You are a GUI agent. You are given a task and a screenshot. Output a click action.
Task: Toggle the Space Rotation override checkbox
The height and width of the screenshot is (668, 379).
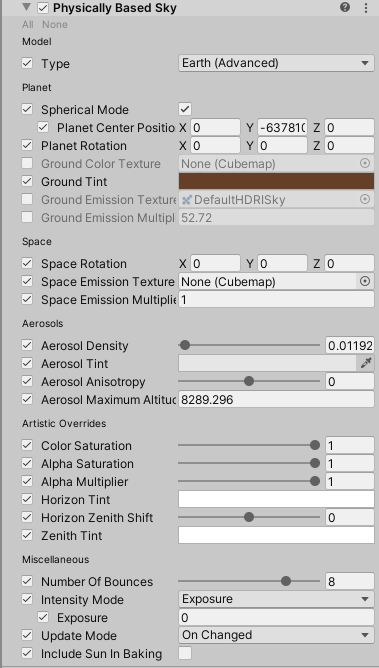[27, 263]
